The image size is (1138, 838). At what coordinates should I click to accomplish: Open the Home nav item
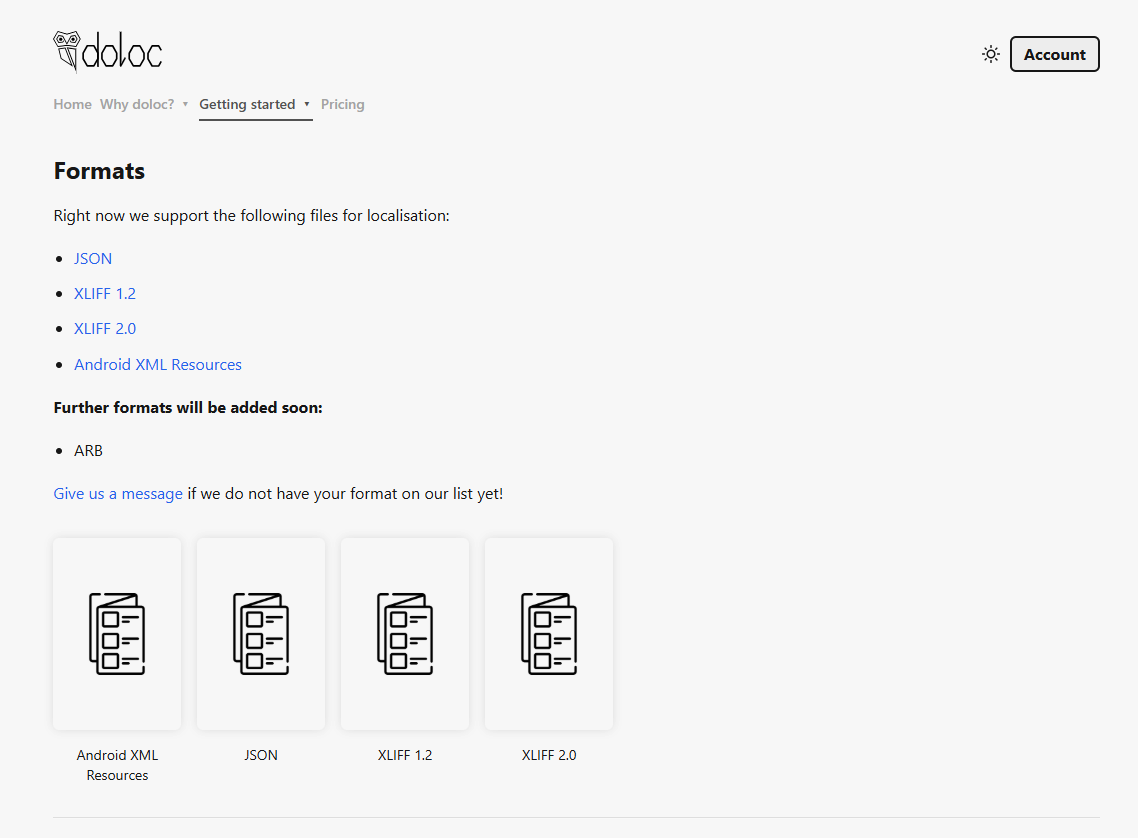73,104
